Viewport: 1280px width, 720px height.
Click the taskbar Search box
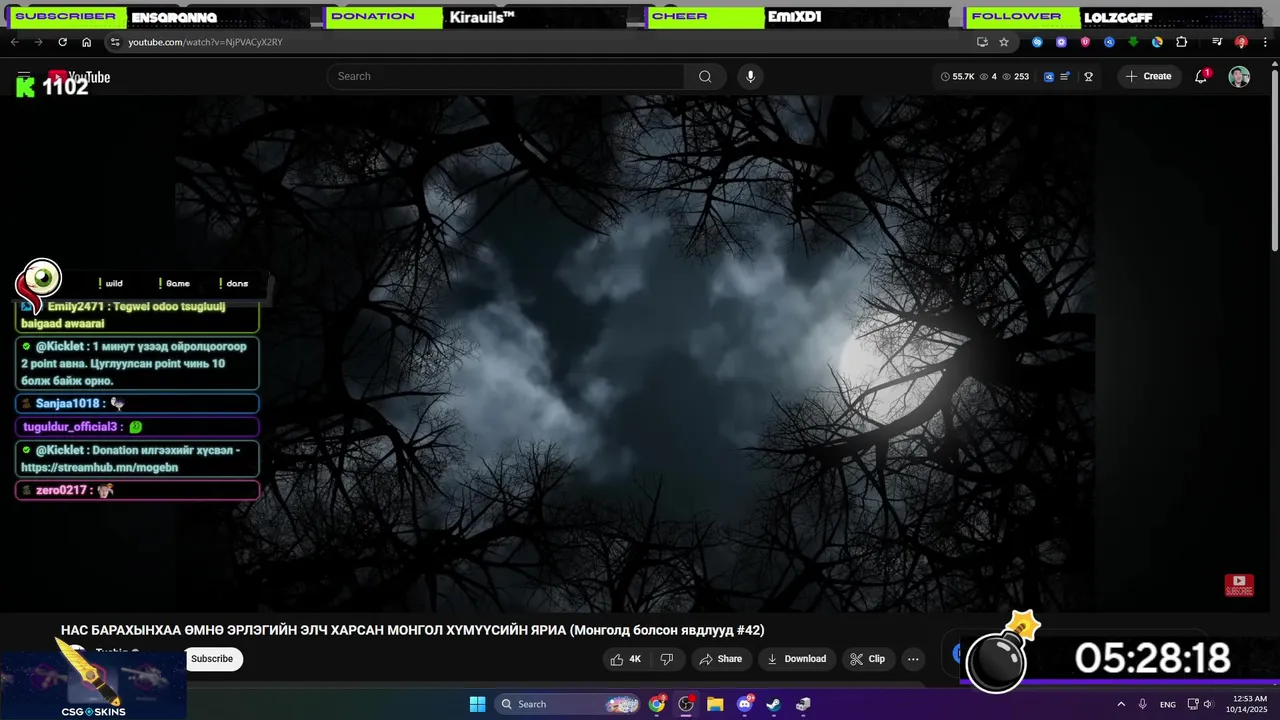(x=568, y=704)
